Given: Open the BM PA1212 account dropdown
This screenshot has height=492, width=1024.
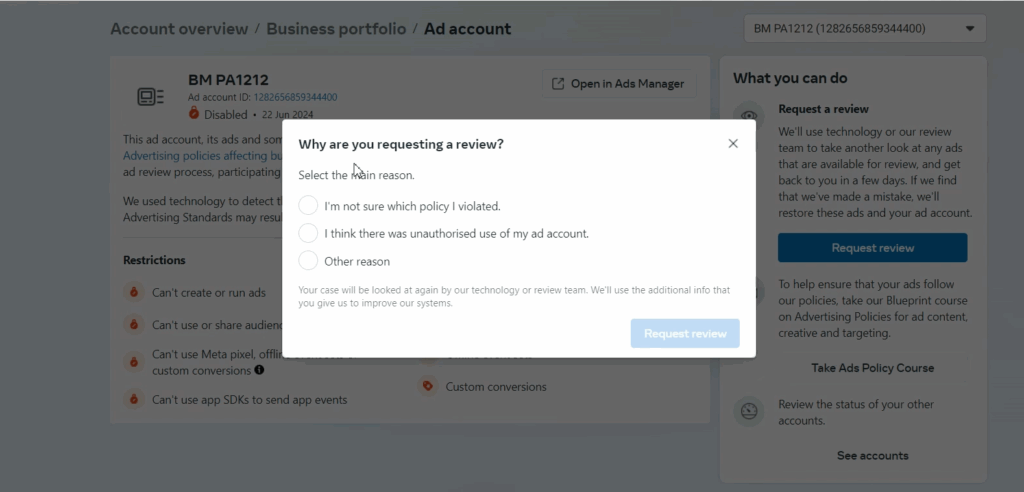Looking at the screenshot, I should (x=864, y=29).
